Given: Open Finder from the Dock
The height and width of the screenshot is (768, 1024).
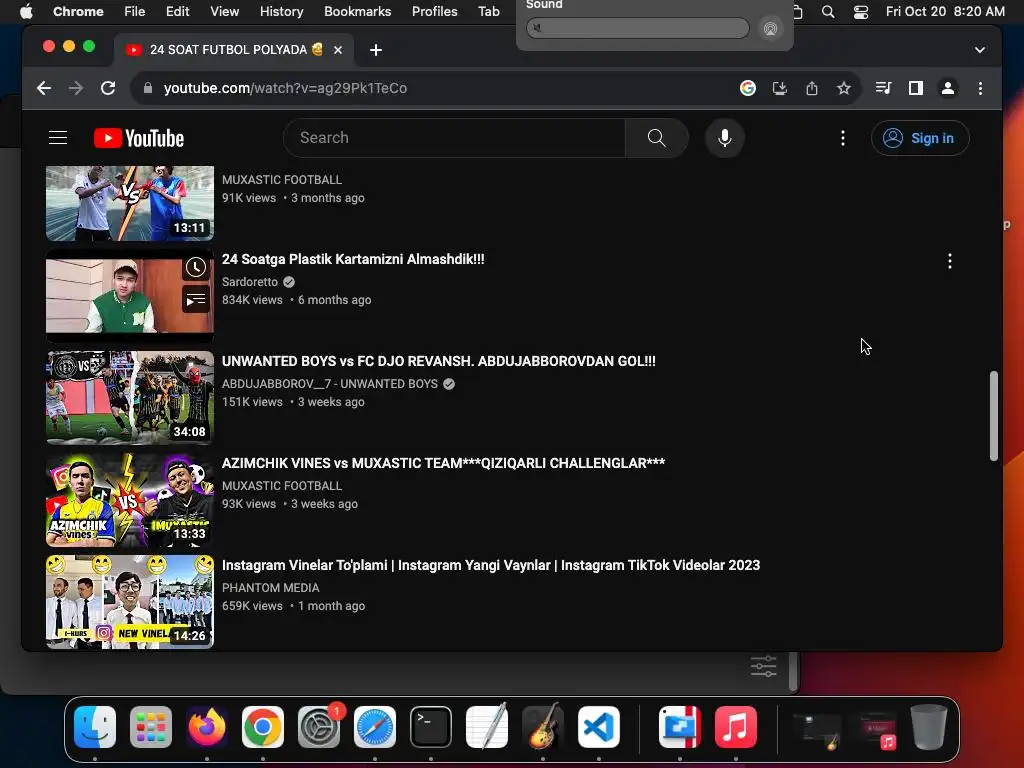Looking at the screenshot, I should 95,726.
